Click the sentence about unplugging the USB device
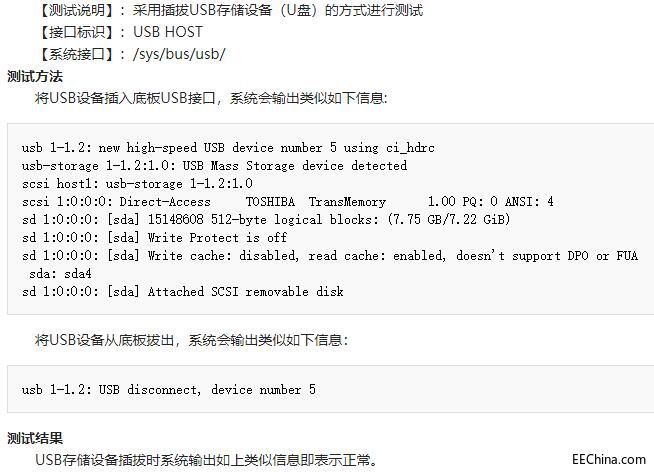654x472 pixels. (191, 340)
